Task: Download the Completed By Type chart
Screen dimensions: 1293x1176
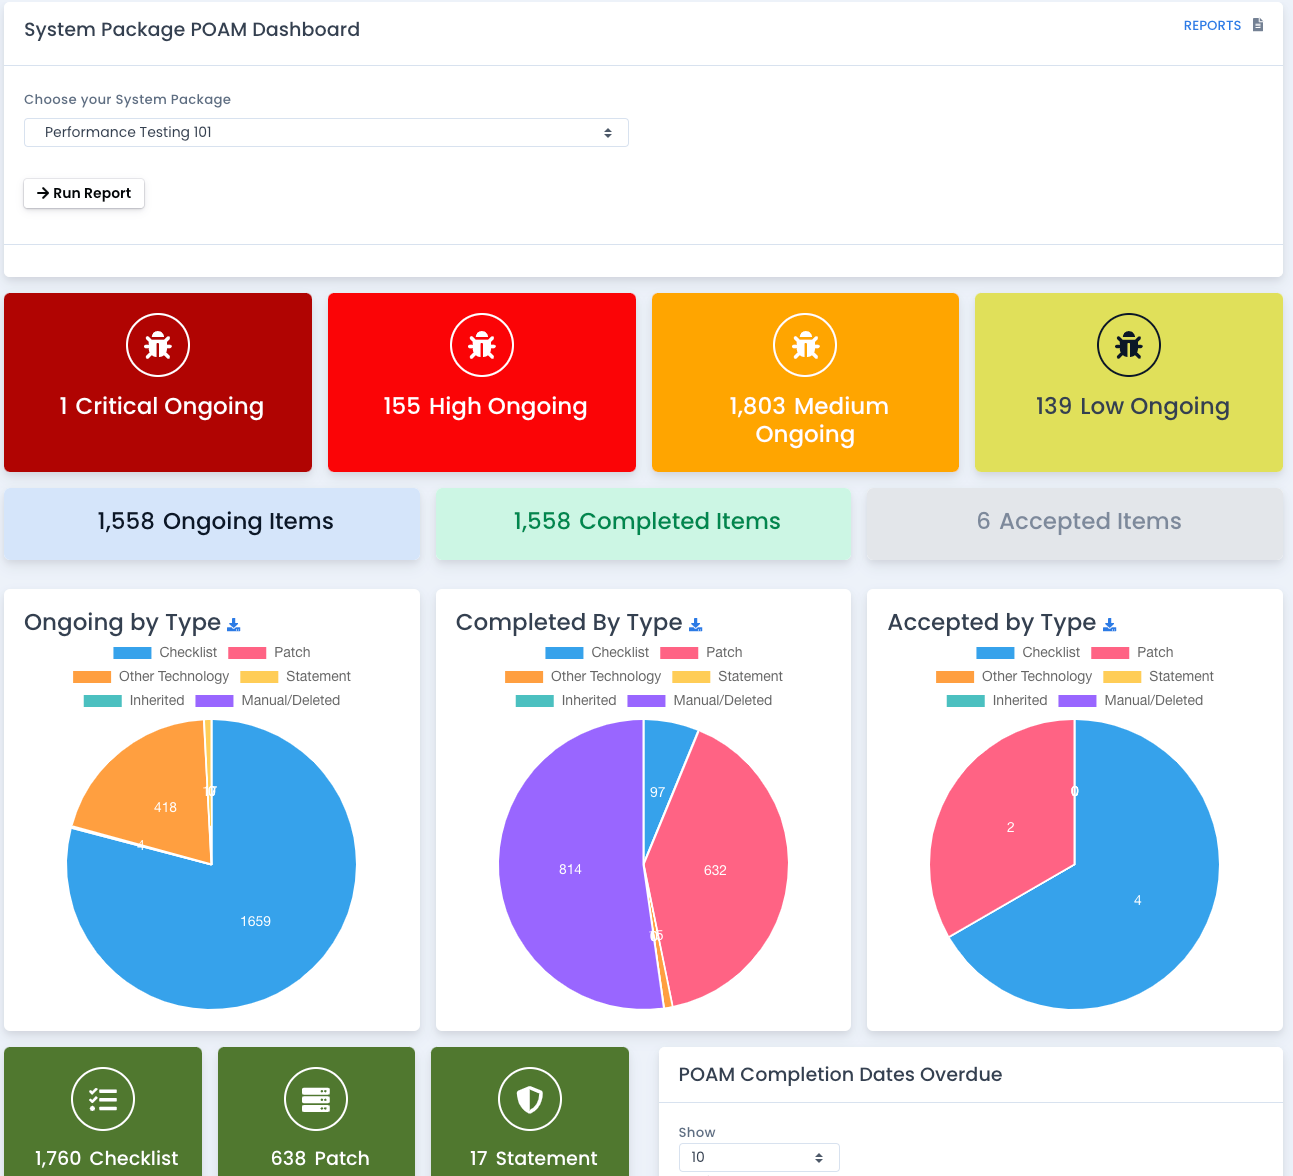Action: [x=696, y=625]
